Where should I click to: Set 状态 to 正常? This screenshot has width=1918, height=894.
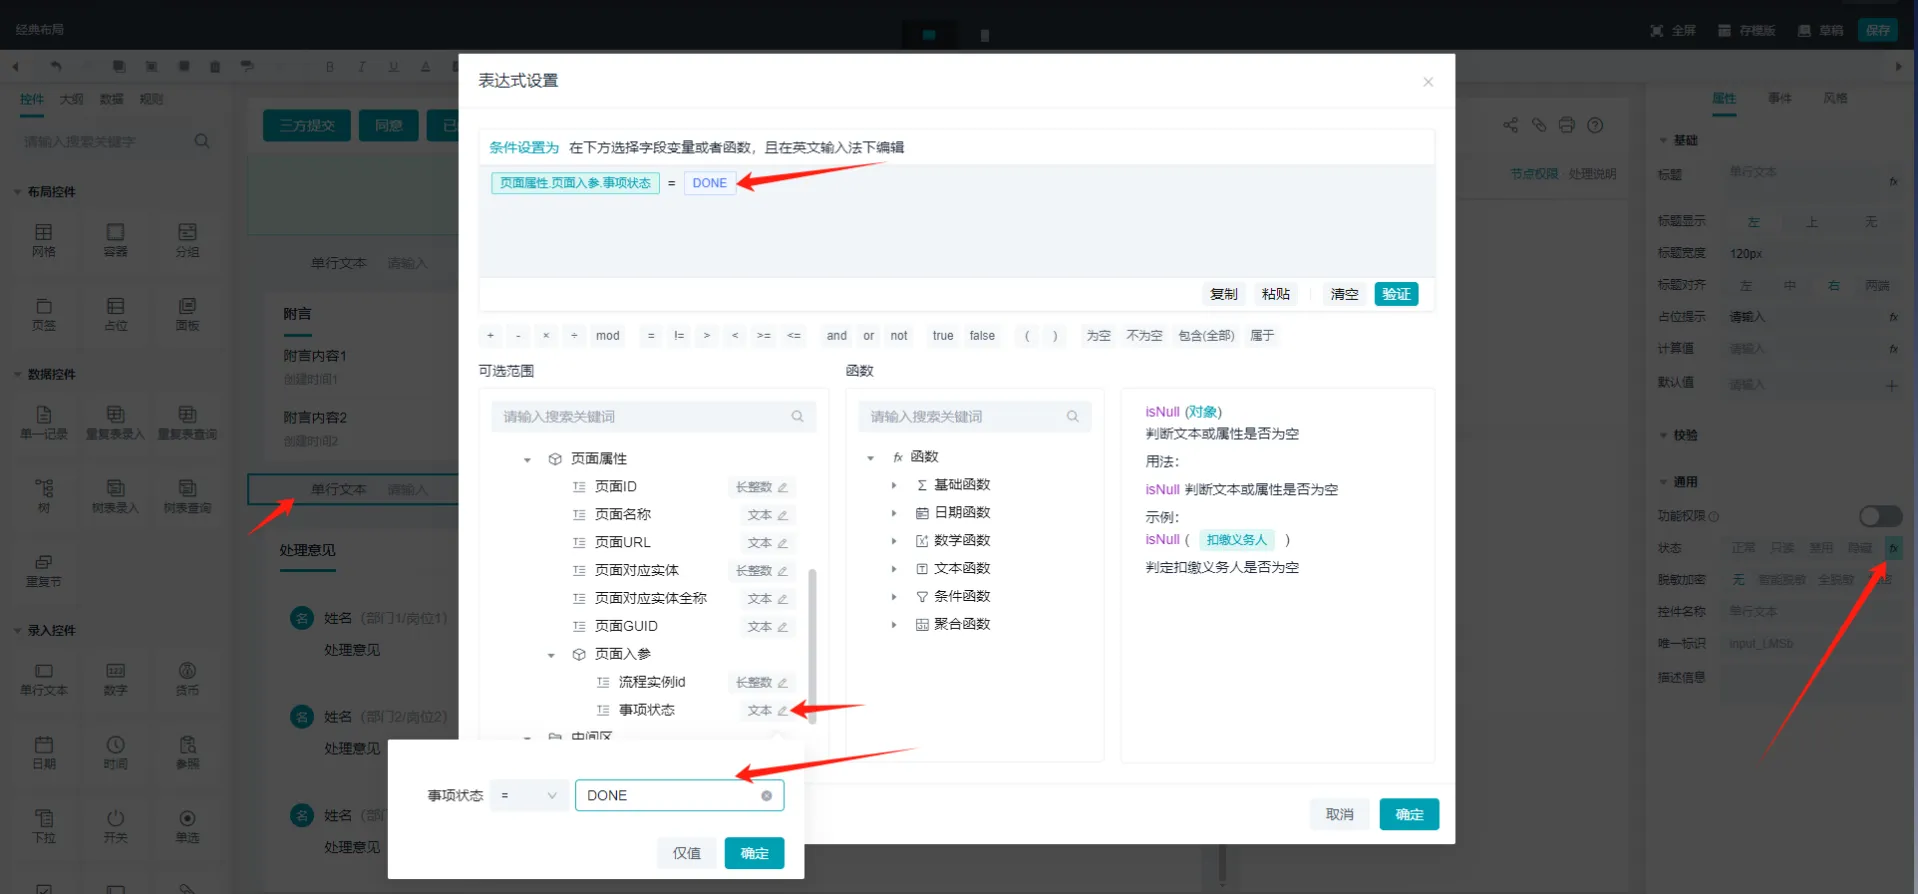(1743, 548)
